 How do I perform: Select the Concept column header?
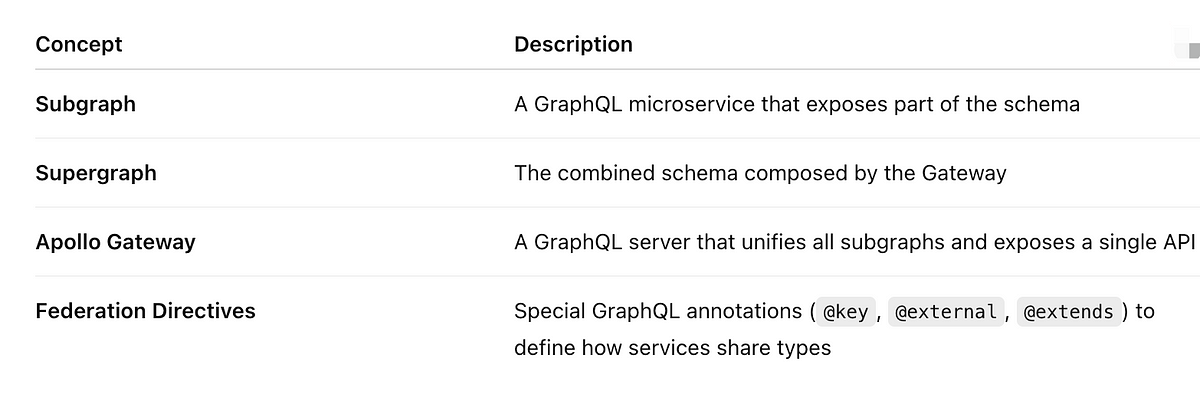coord(79,44)
